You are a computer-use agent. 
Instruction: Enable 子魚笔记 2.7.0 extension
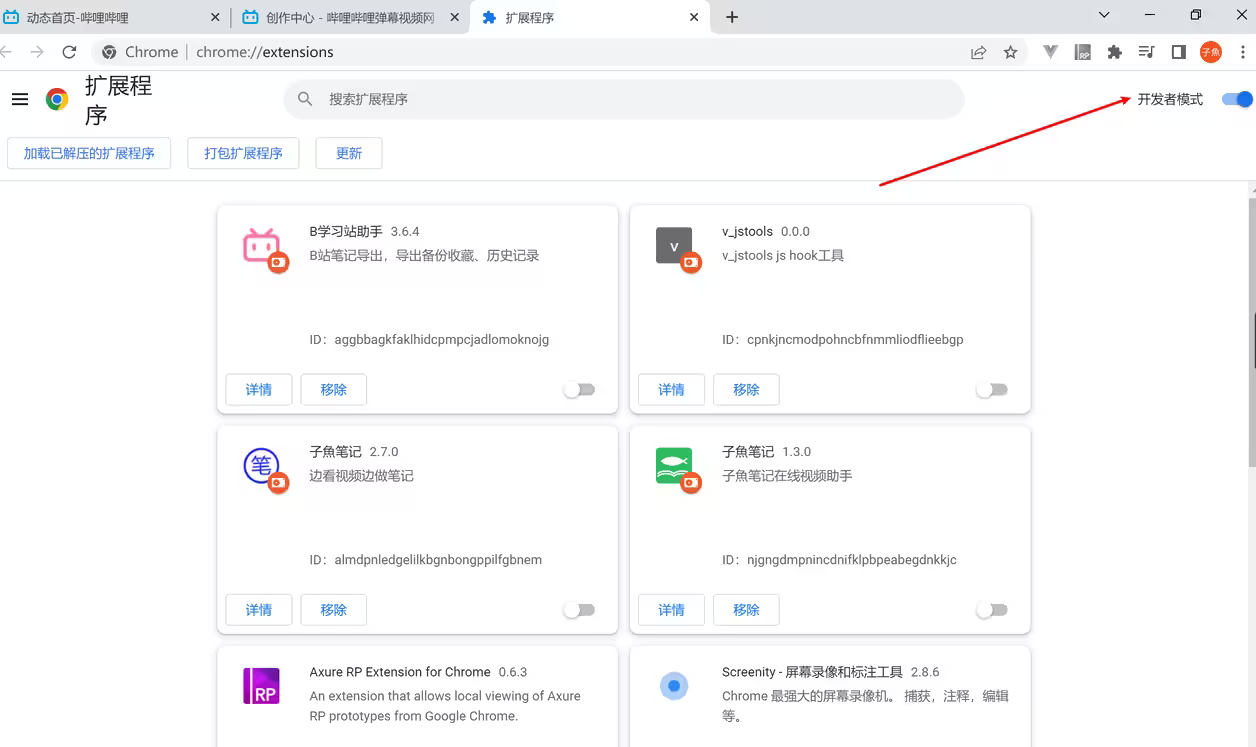click(579, 610)
